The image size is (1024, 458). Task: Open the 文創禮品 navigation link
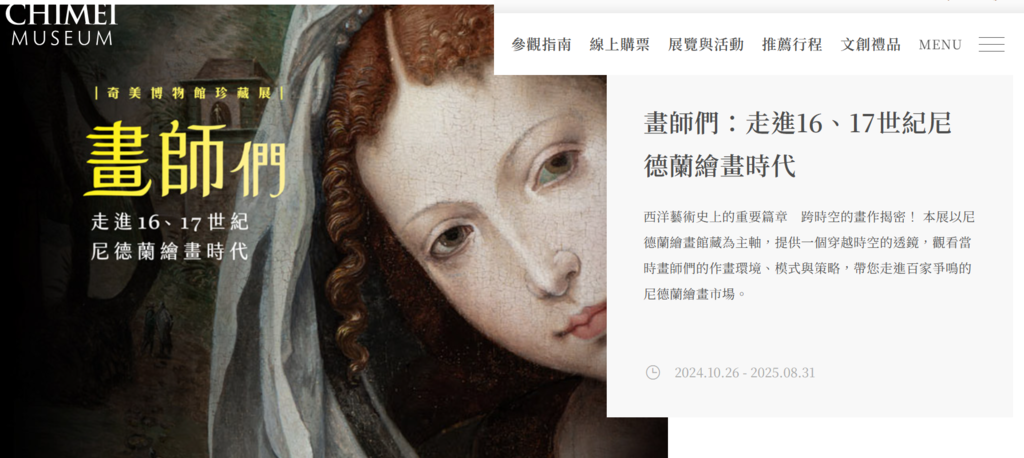[x=870, y=44]
